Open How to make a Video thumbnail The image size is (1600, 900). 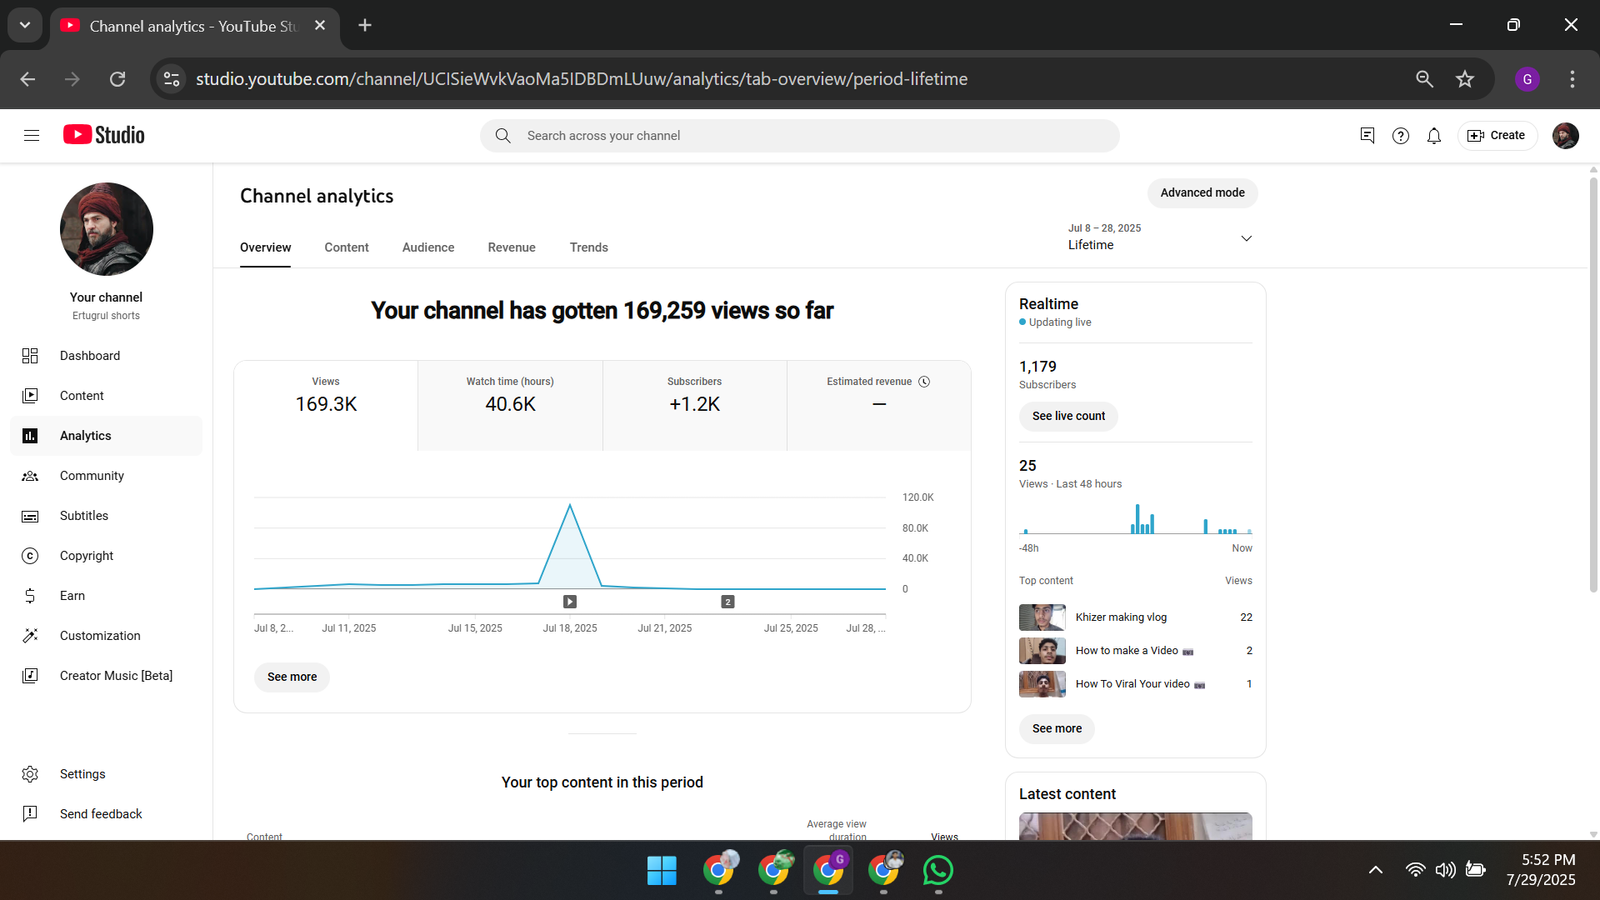tap(1042, 651)
